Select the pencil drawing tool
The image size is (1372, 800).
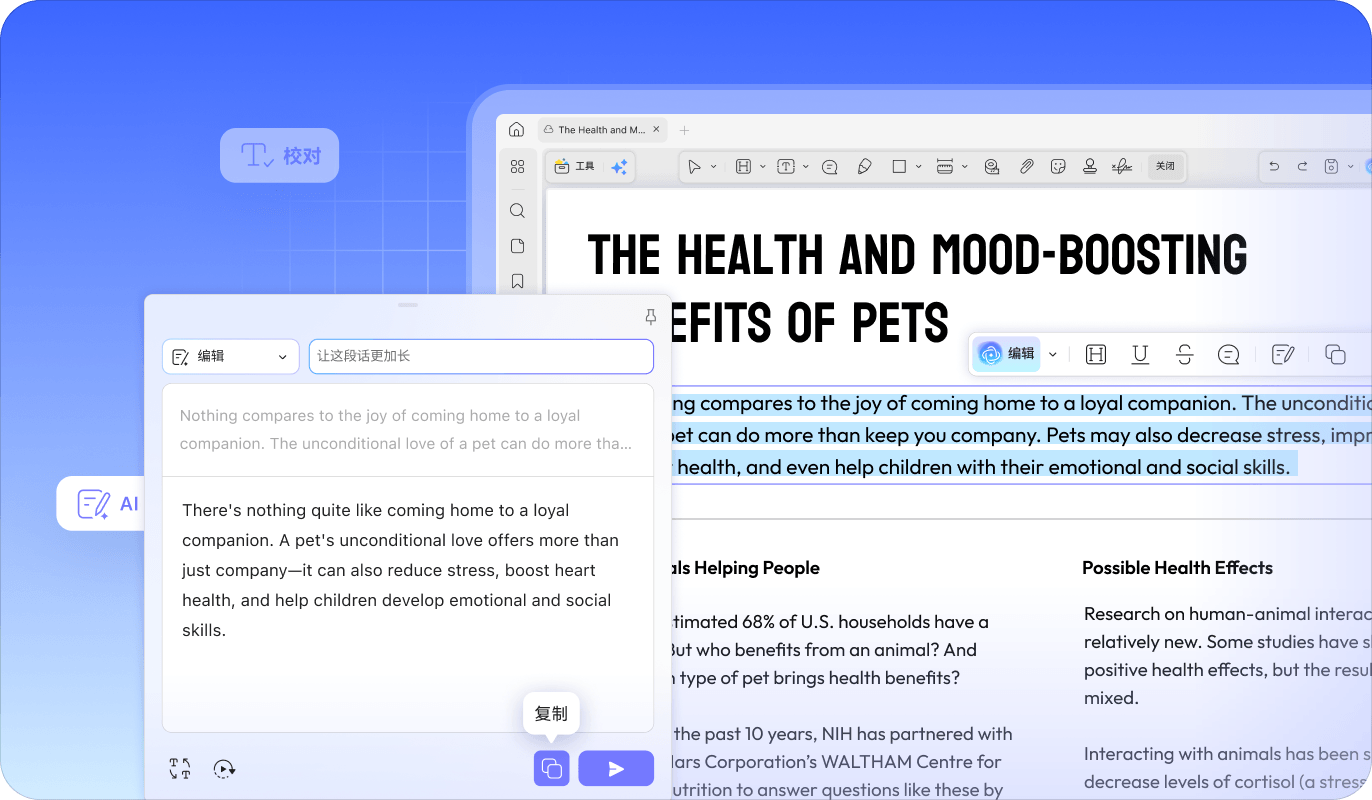865,167
